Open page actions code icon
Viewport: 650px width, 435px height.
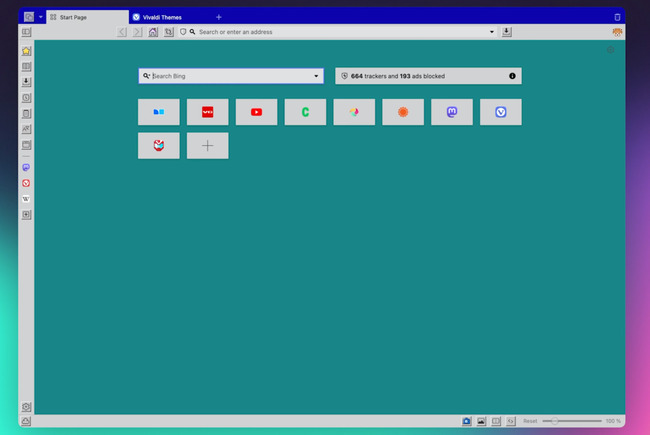[511, 421]
